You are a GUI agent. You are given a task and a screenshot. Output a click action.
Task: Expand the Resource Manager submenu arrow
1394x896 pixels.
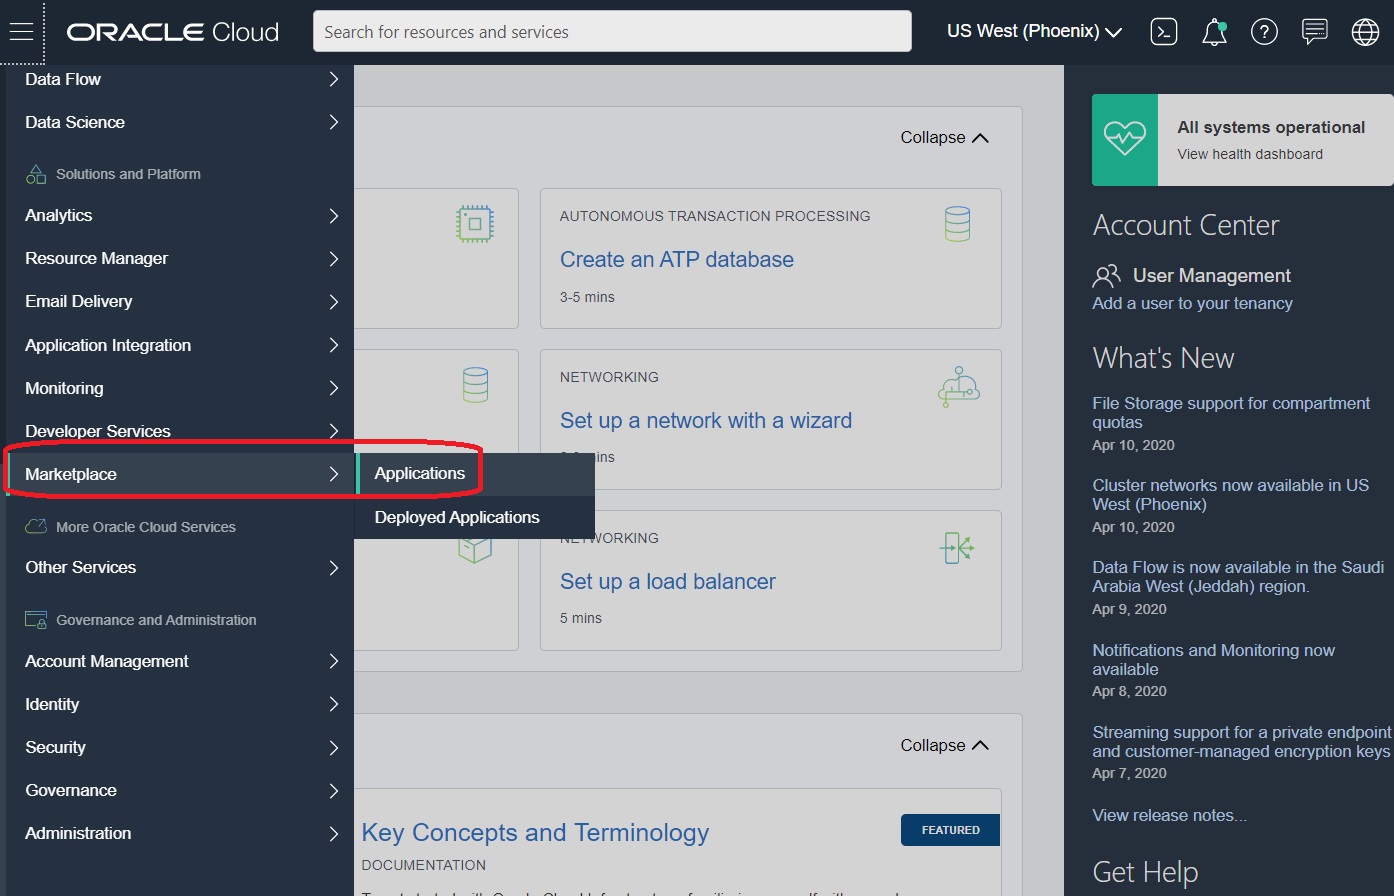coord(334,258)
